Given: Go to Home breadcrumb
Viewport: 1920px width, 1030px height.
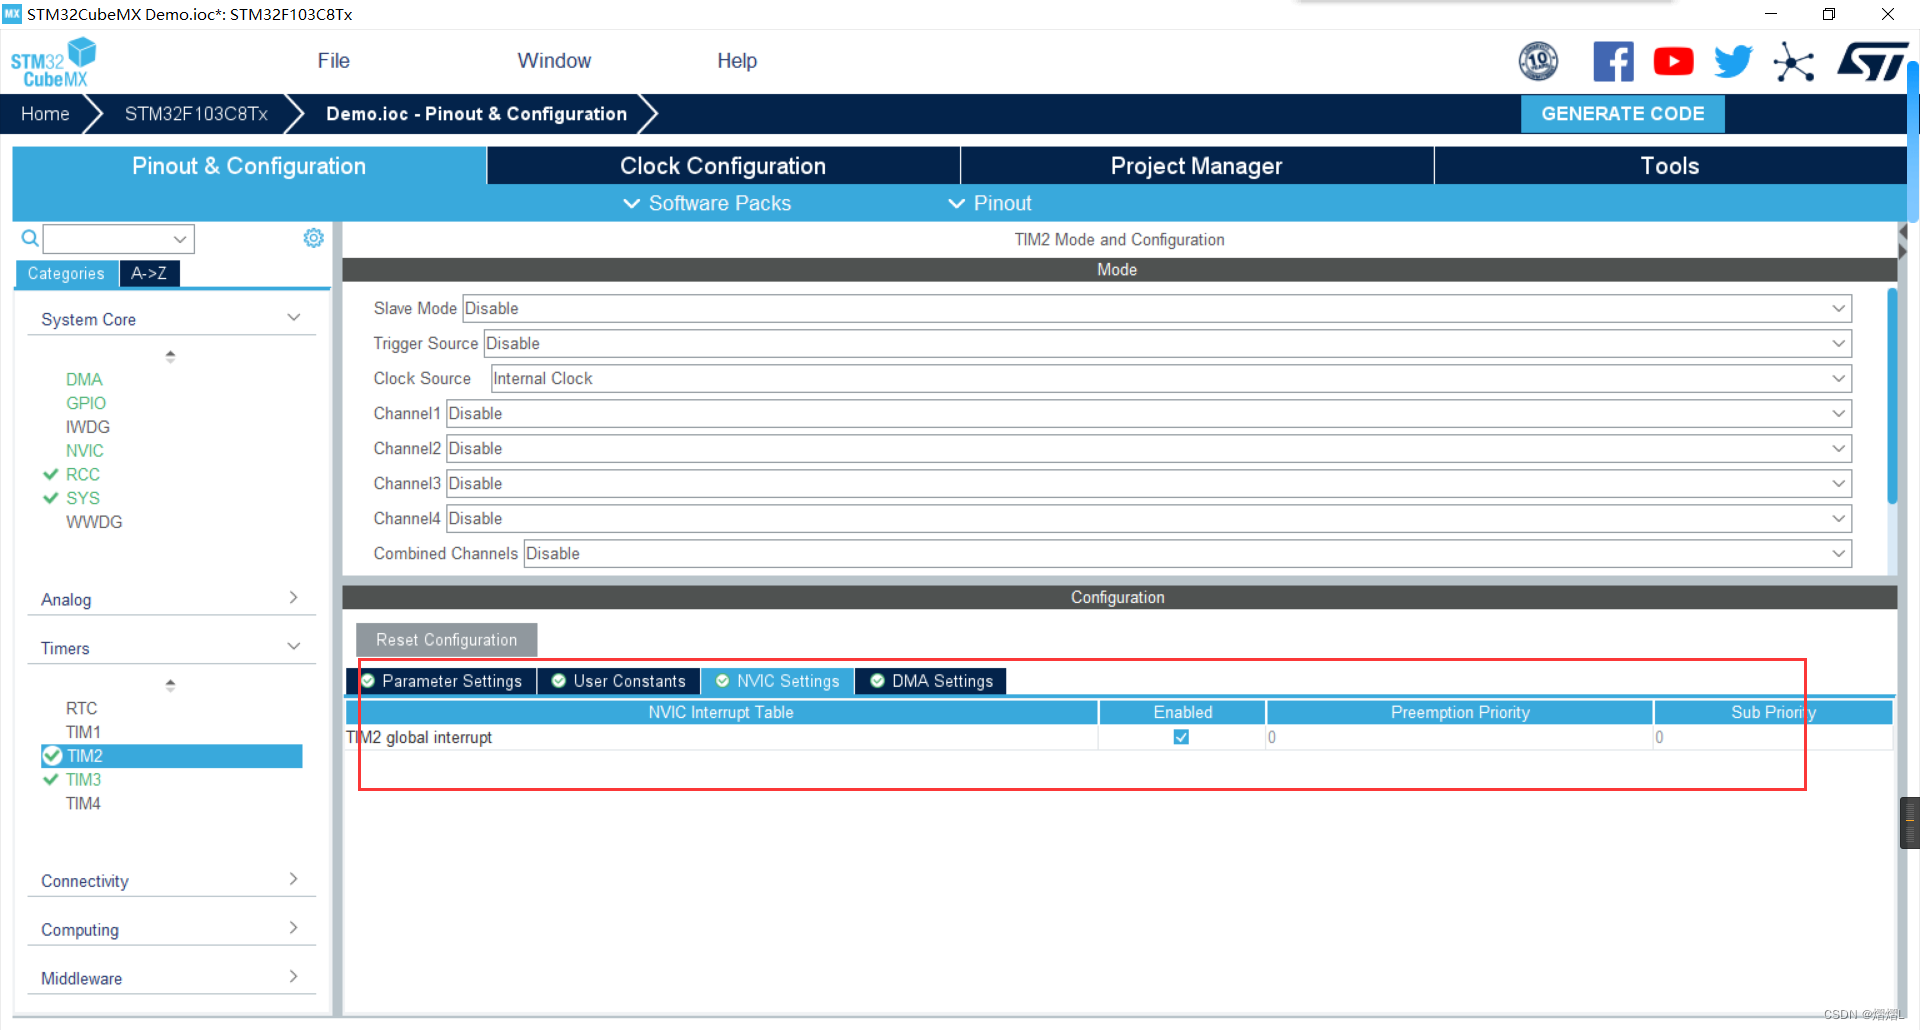Looking at the screenshot, I should click(x=45, y=114).
